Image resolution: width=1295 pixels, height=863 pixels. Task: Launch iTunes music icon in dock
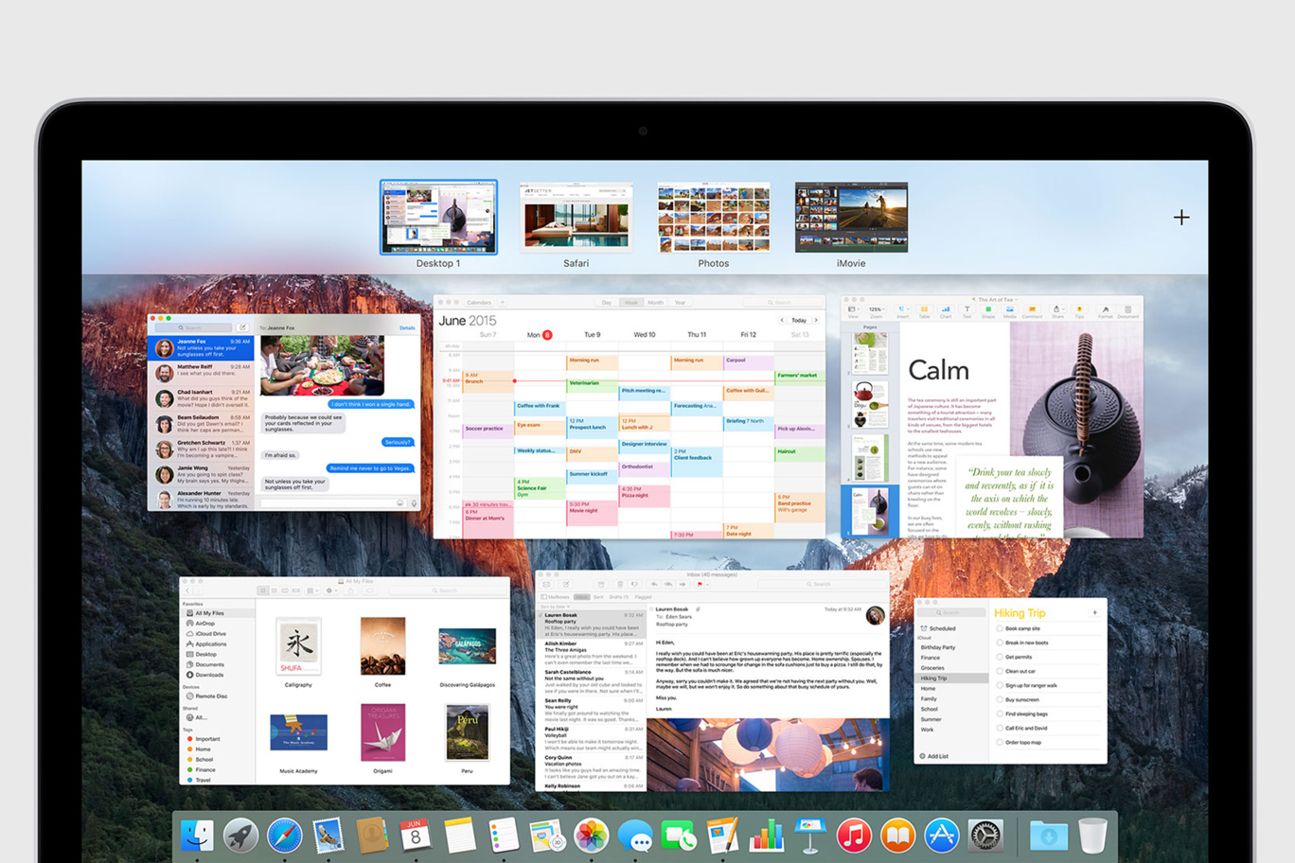[x=854, y=836]
